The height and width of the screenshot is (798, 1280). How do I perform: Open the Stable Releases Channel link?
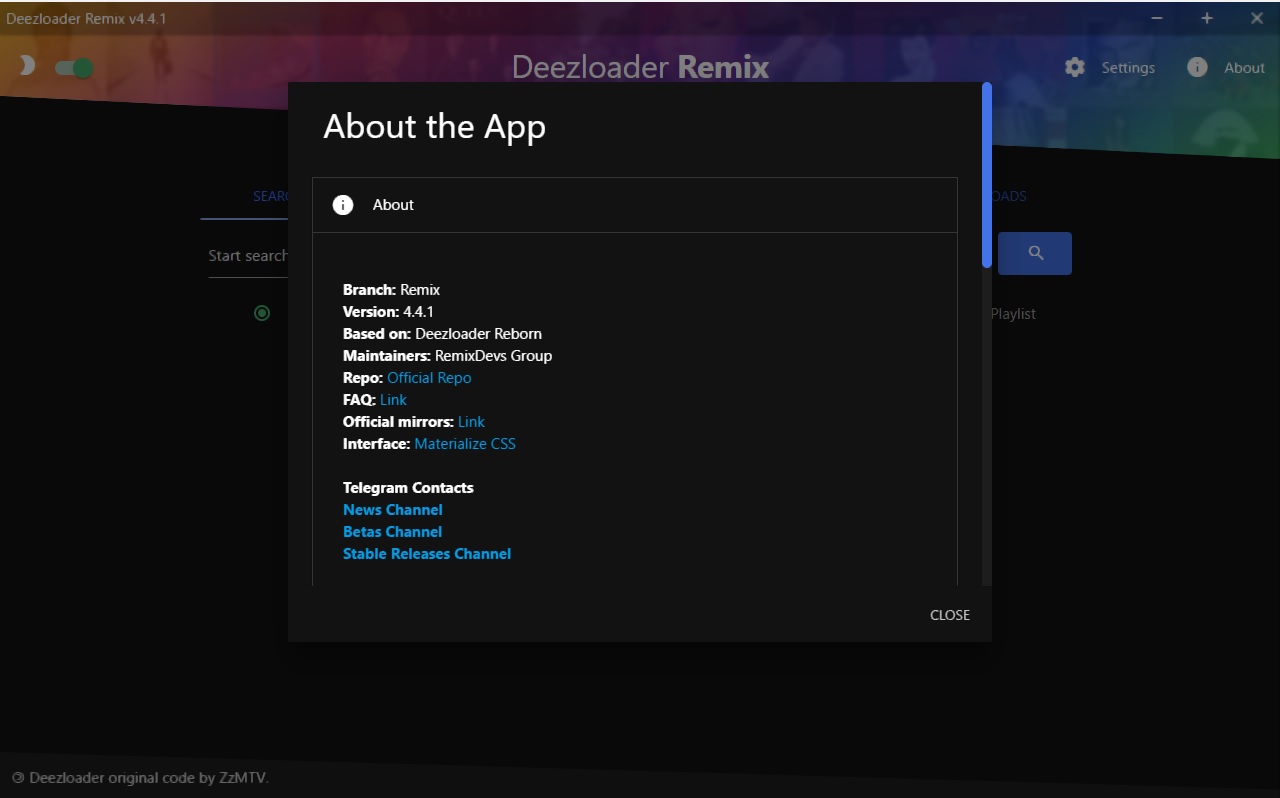[x=427, y=554]
